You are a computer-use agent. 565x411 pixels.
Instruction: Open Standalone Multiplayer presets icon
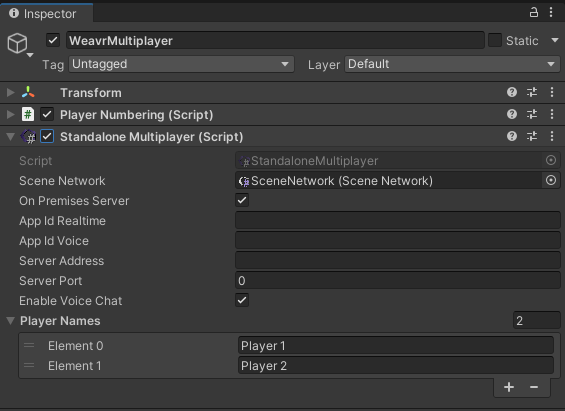coord(532,136)
